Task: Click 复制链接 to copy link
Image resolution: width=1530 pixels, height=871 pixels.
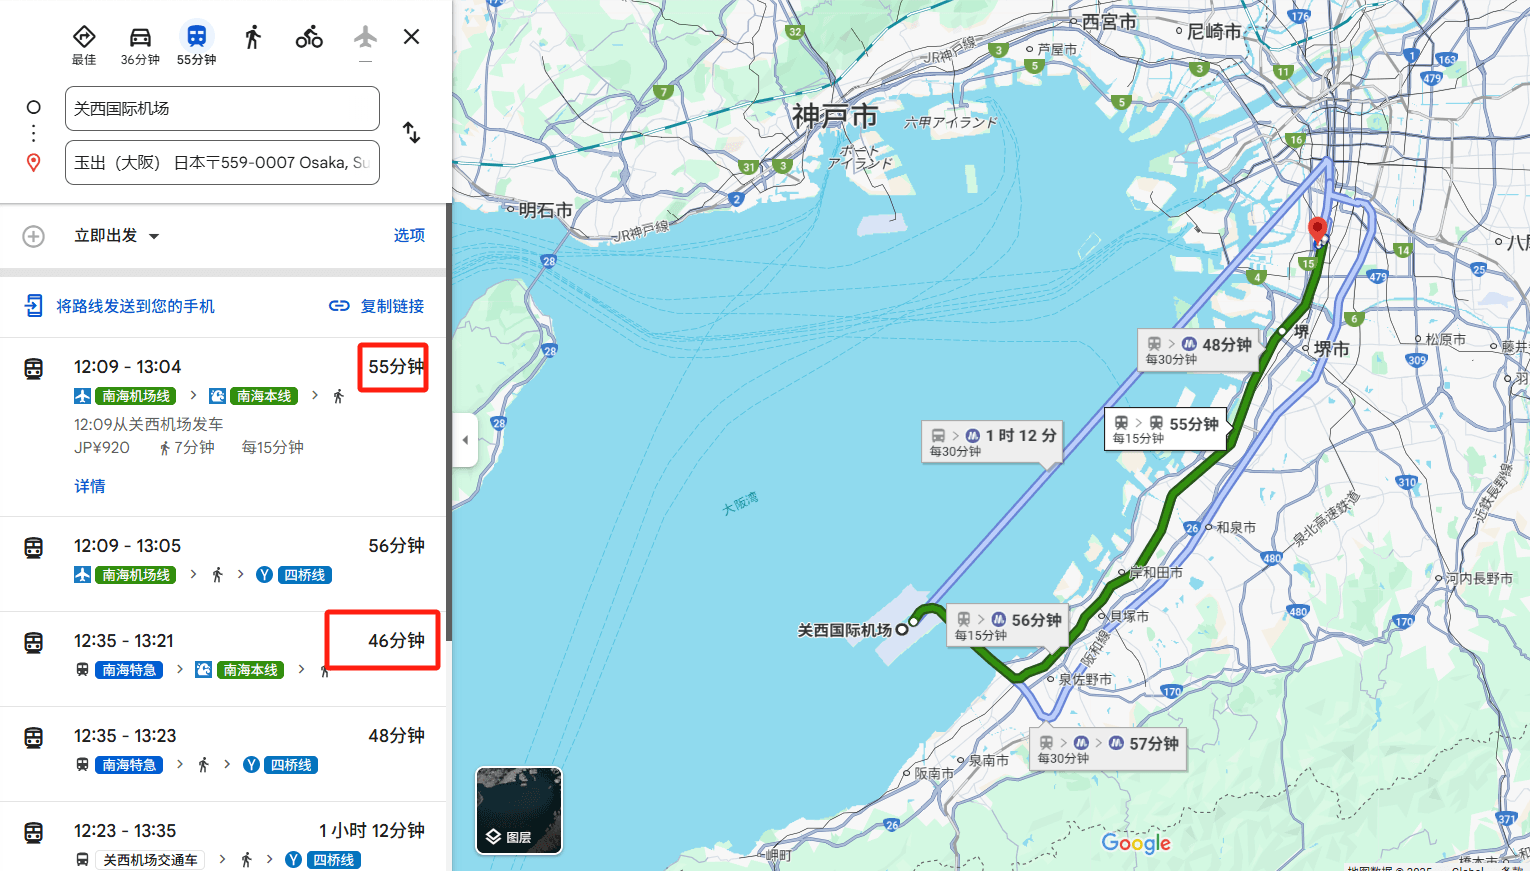Action: coord(377,306)
